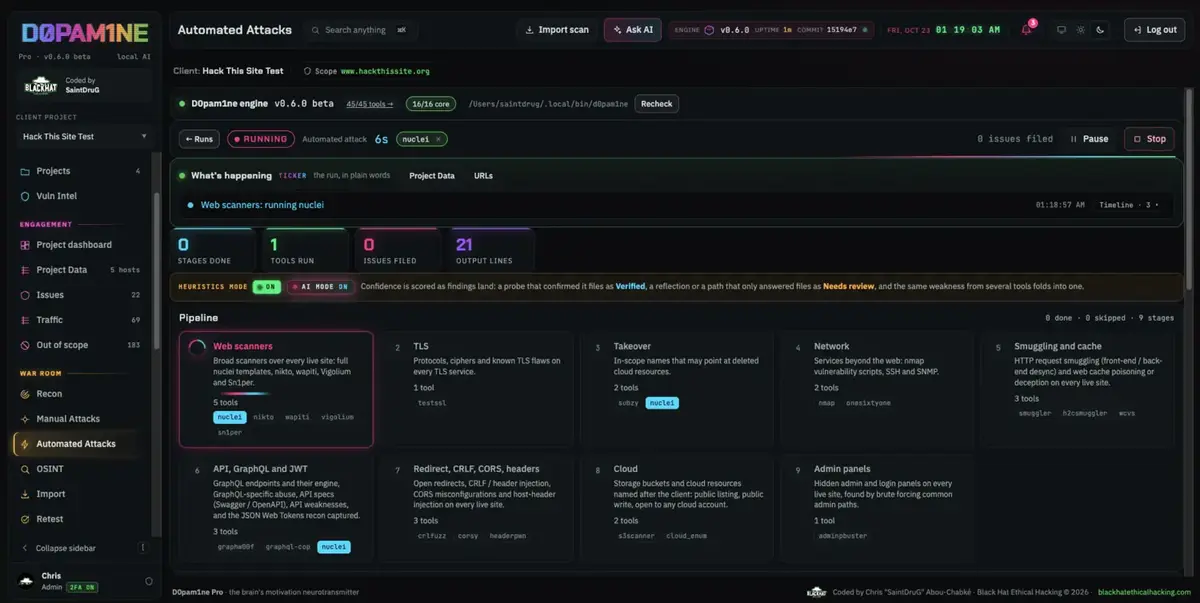The height and width of the screenshot is (603, 1200).
Task: Toggle Heuristics mode ON switch
Action: coord(266,286)
